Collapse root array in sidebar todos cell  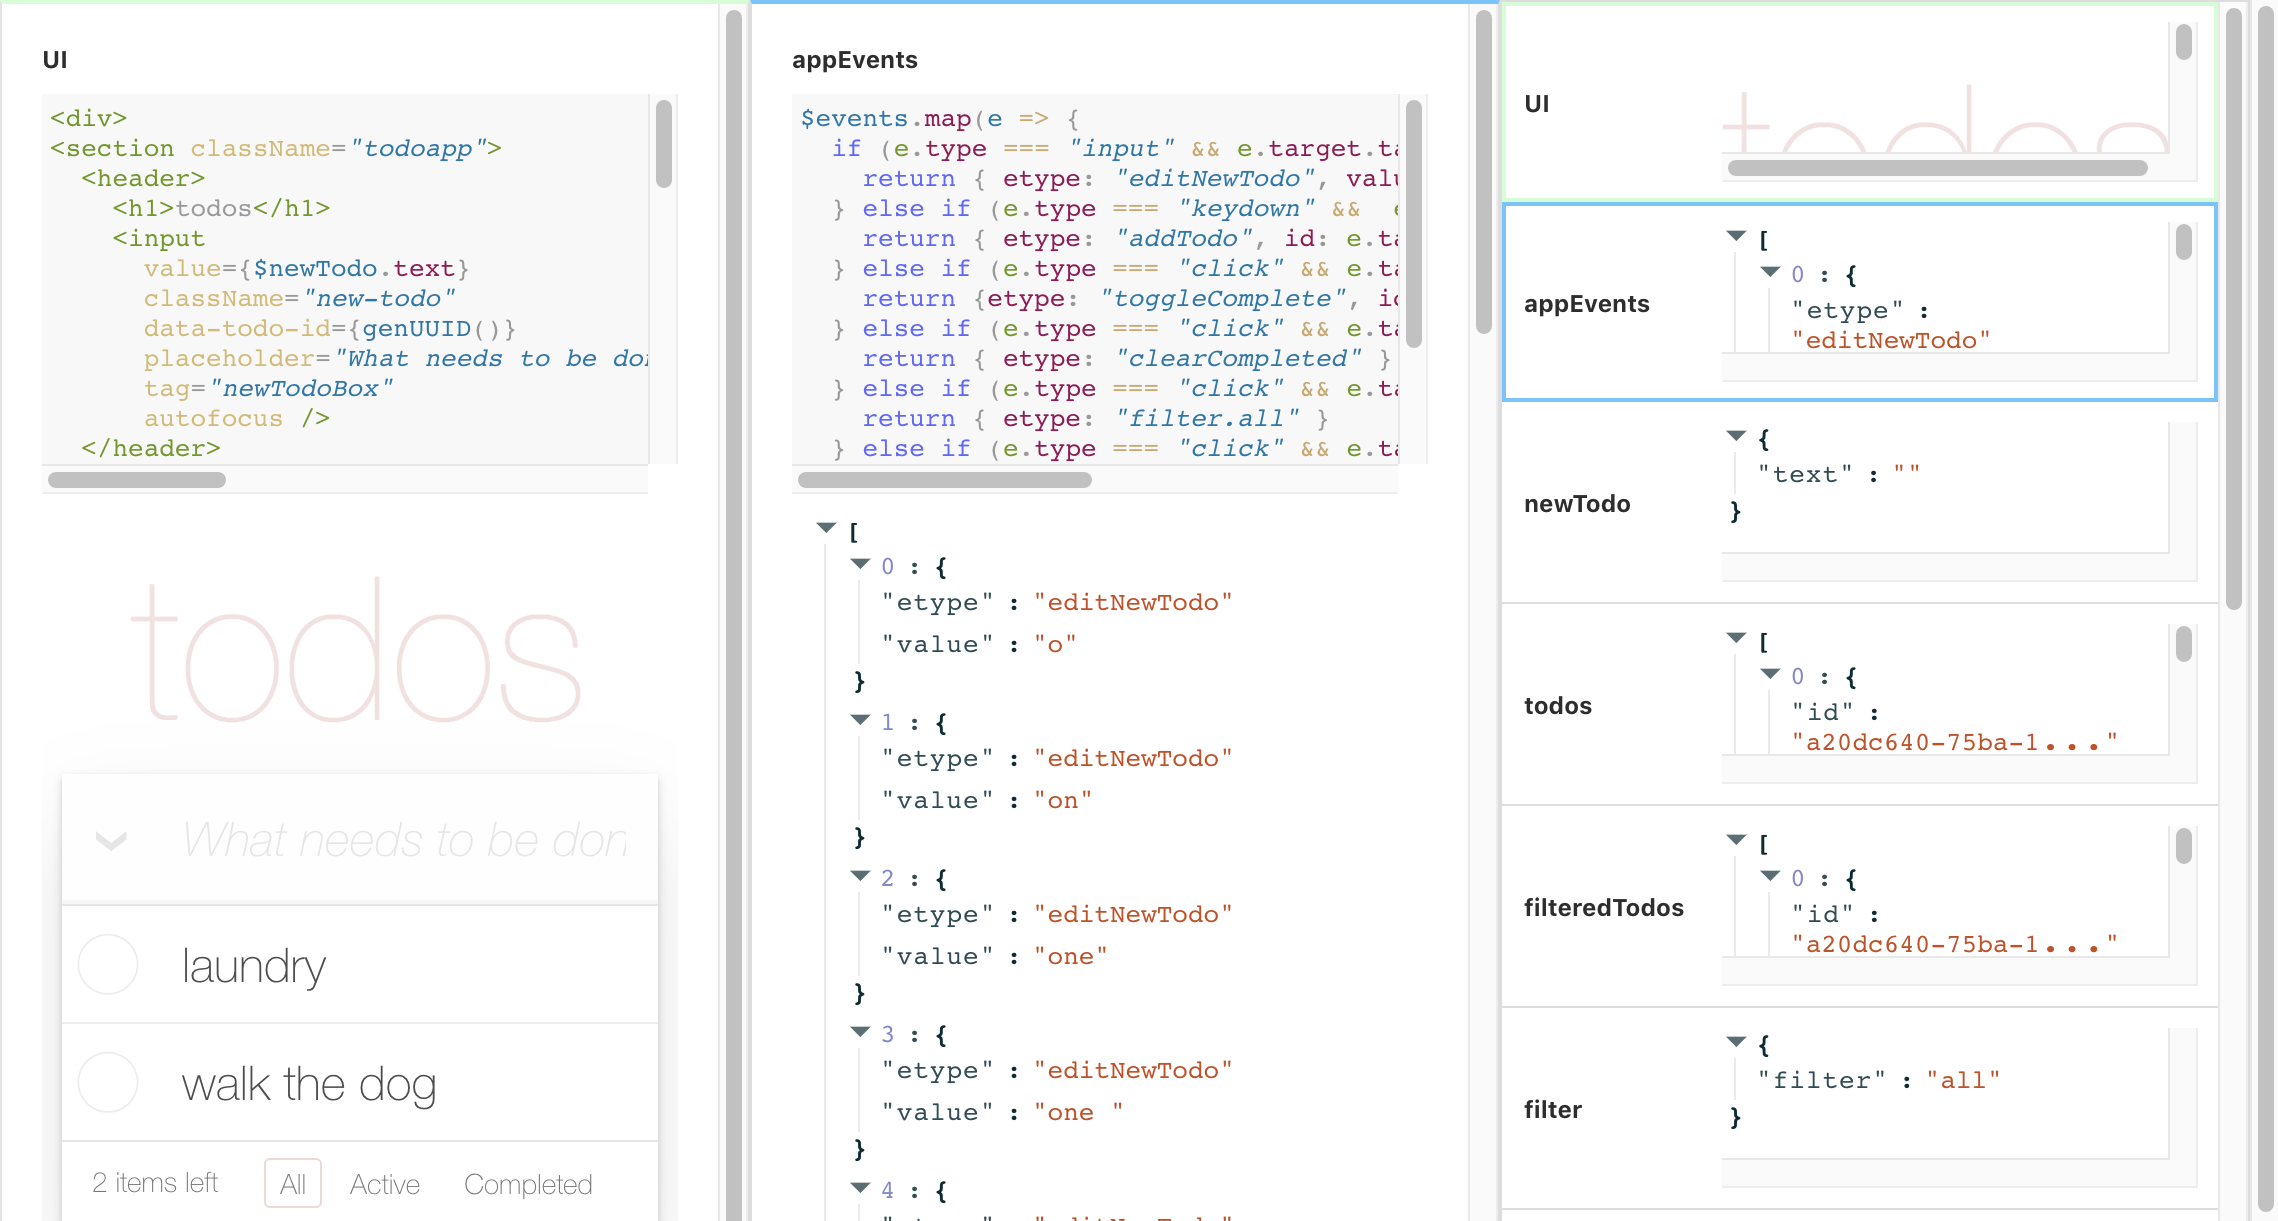[1736, 638]
